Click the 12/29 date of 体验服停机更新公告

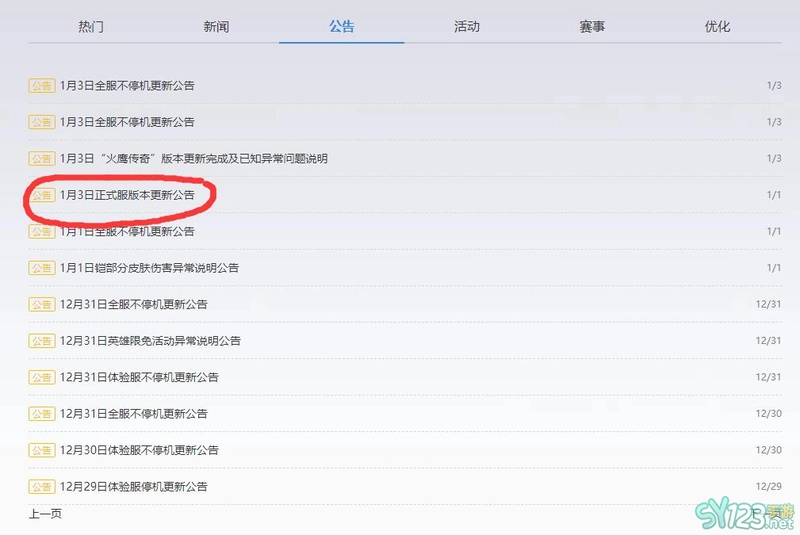768,487
